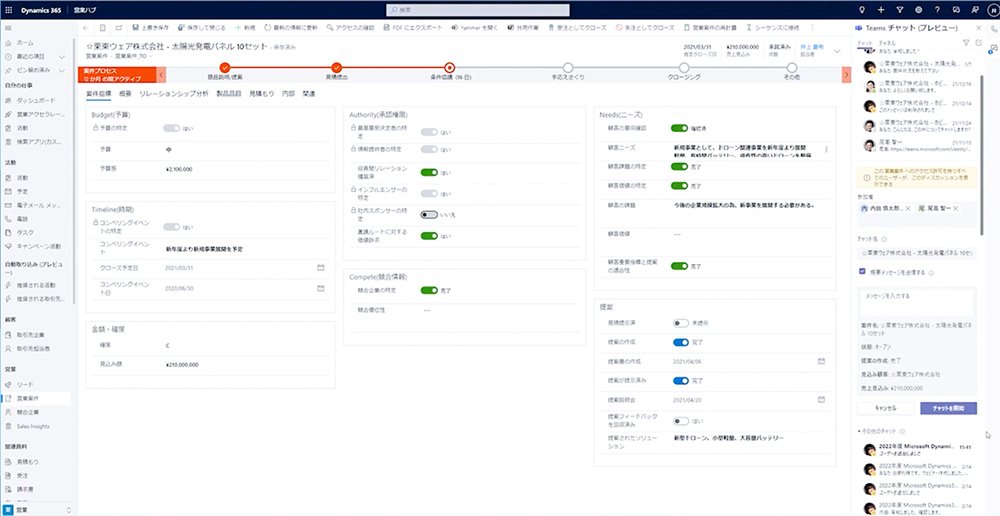
Task: Open the settings gear icon in header
Action: (x=918, y=10)
